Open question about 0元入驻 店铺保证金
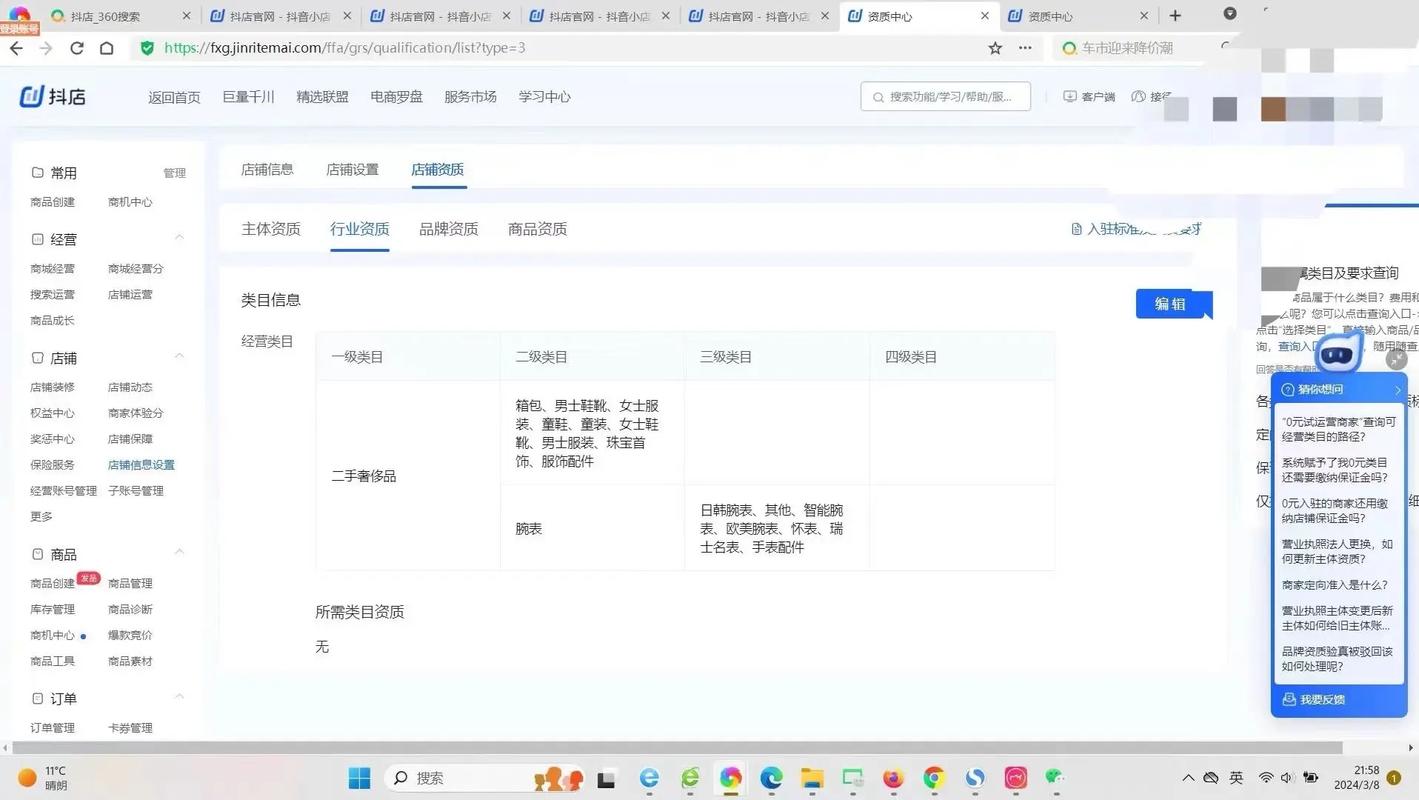The height and width of the screenshot is (800, 1419). (1335, 511)
